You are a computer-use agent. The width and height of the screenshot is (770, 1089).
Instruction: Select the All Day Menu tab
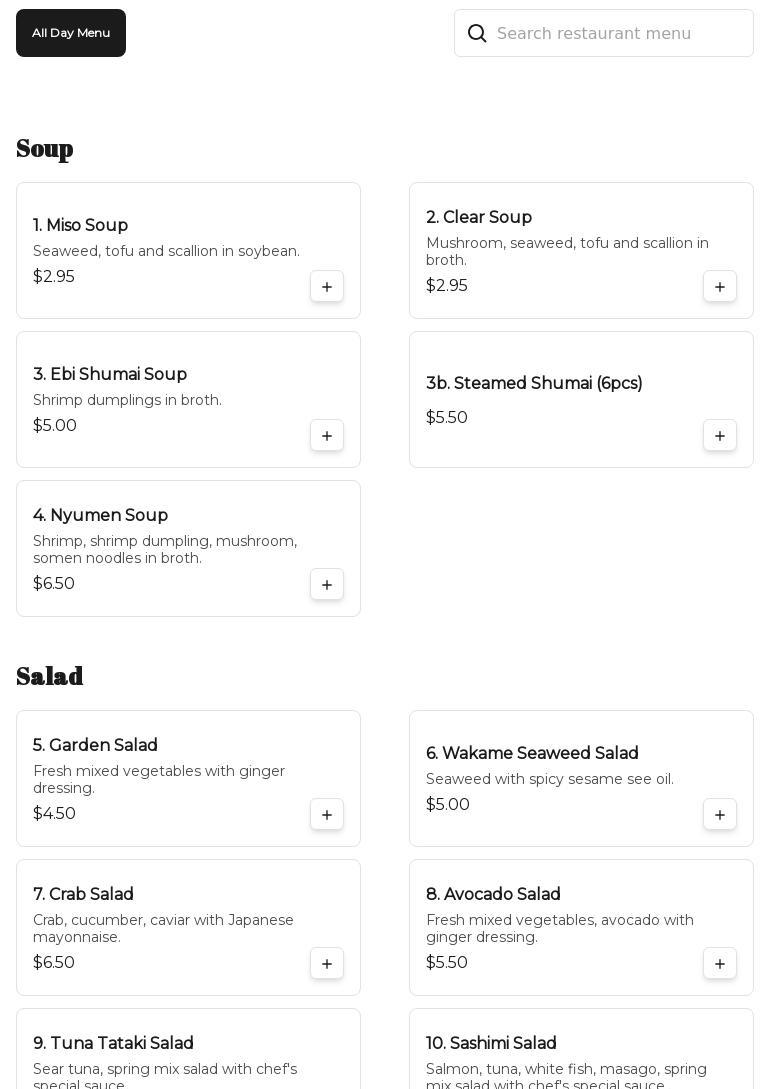(71, 33)
